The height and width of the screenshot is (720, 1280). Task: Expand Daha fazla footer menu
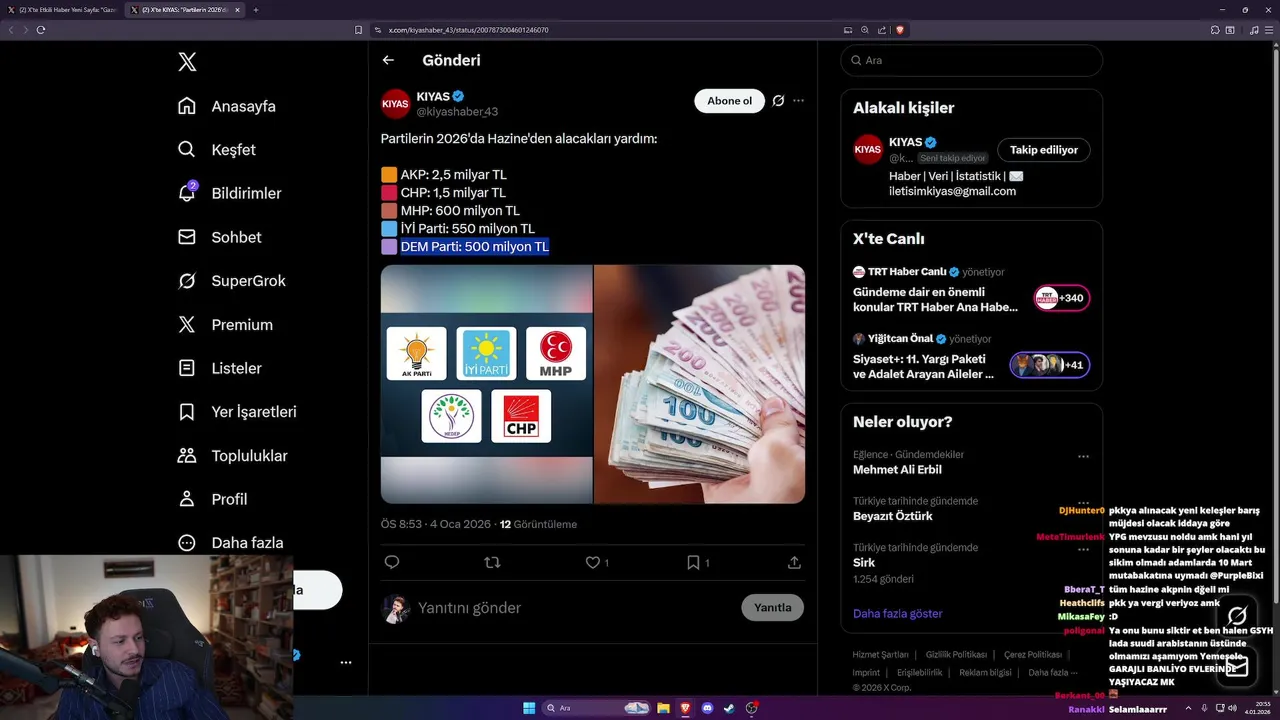1053,673
